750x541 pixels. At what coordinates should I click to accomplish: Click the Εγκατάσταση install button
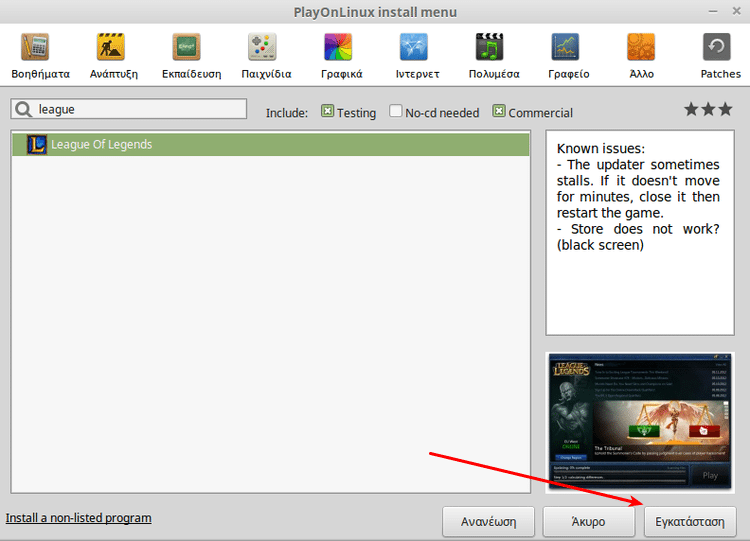pyautogui.click(x=690, y=521)
